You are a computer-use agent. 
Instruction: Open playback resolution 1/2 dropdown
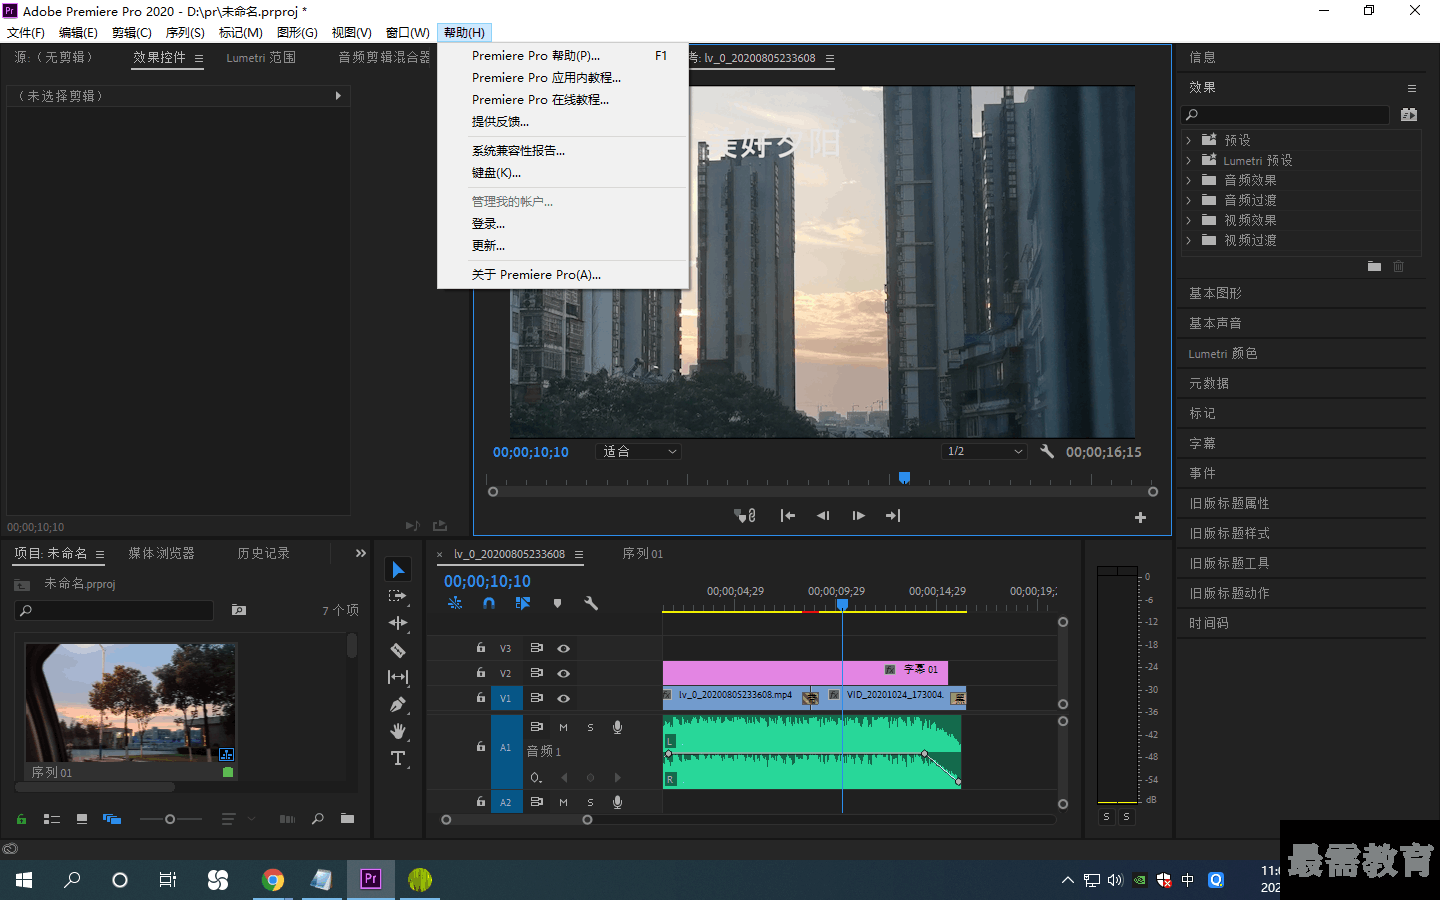pos(985,451)
